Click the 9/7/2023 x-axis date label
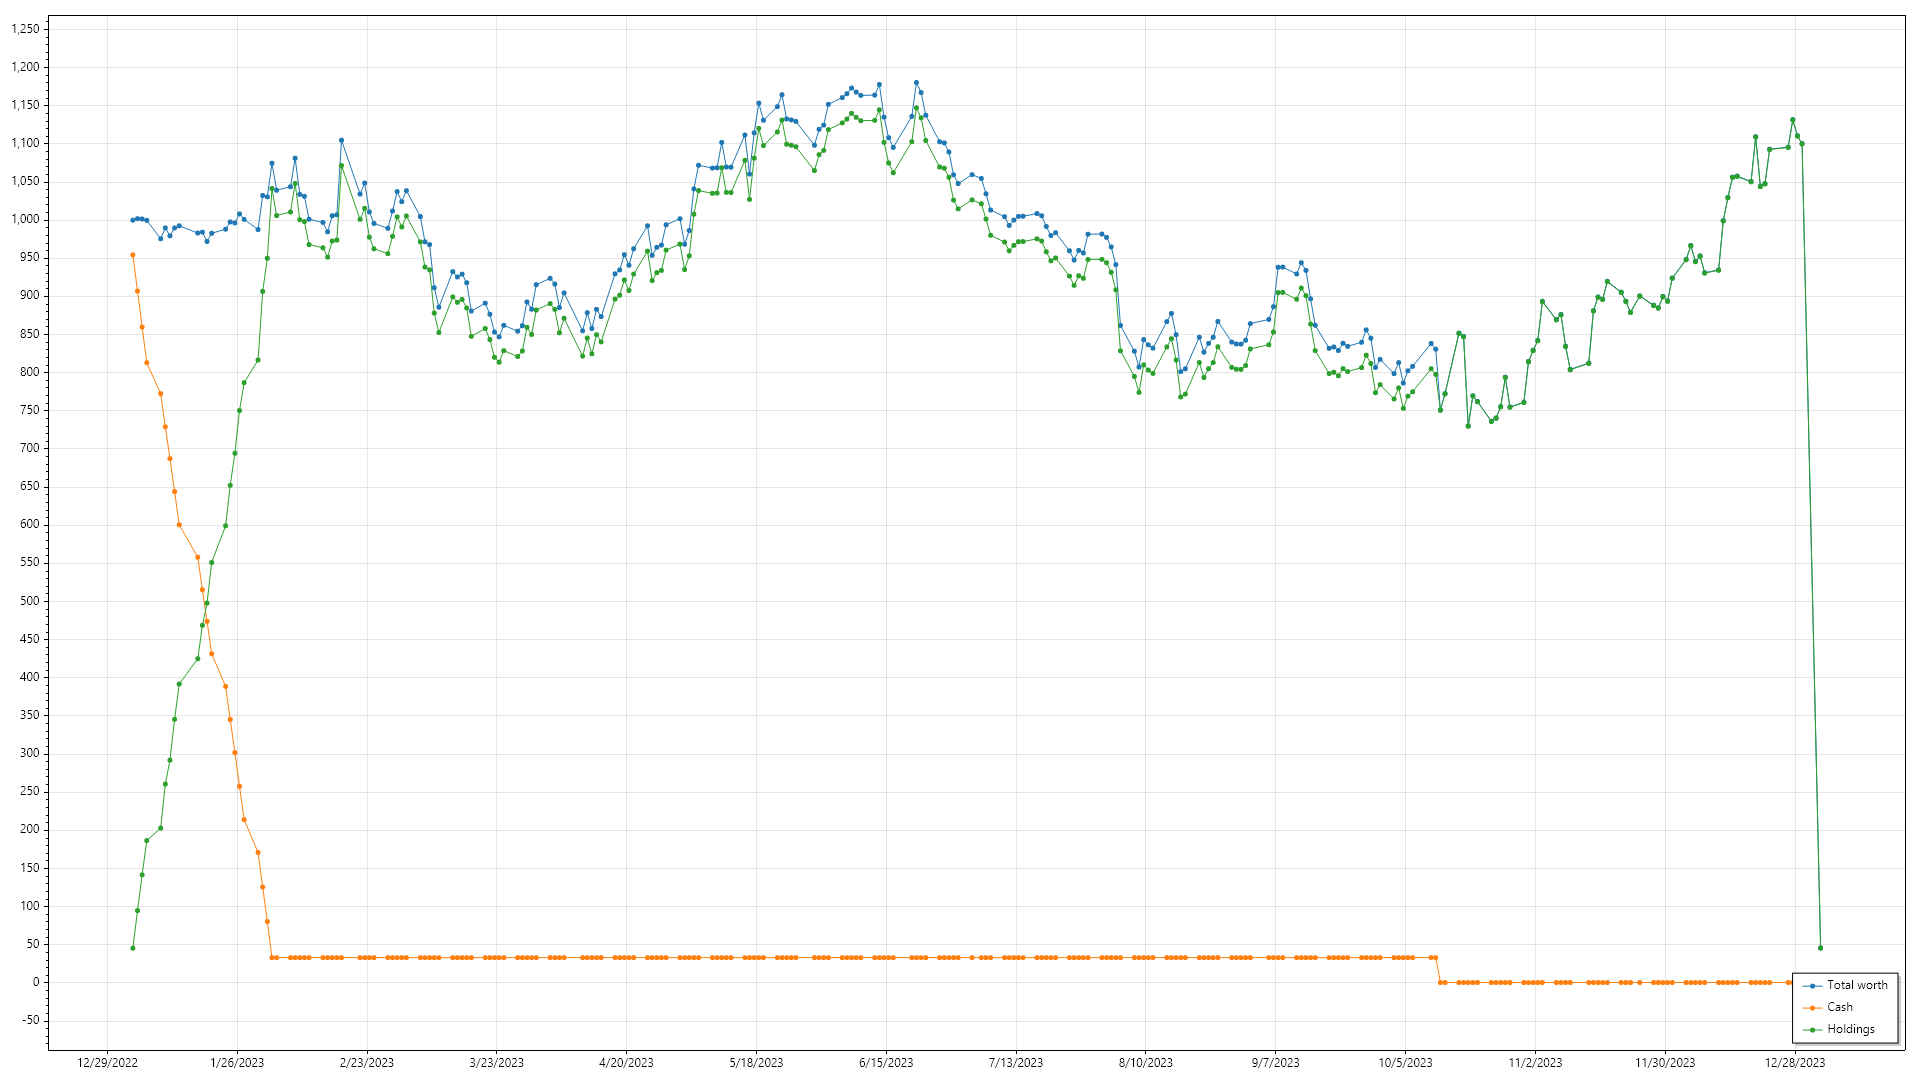Screen dimensions: 1920x1080 [x=1275, y=1063]
